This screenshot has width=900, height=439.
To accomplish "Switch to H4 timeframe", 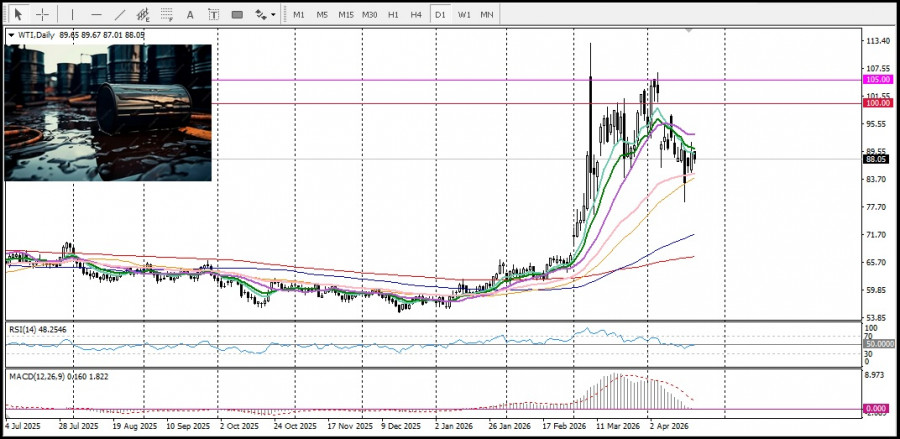I will coord(416,14).
